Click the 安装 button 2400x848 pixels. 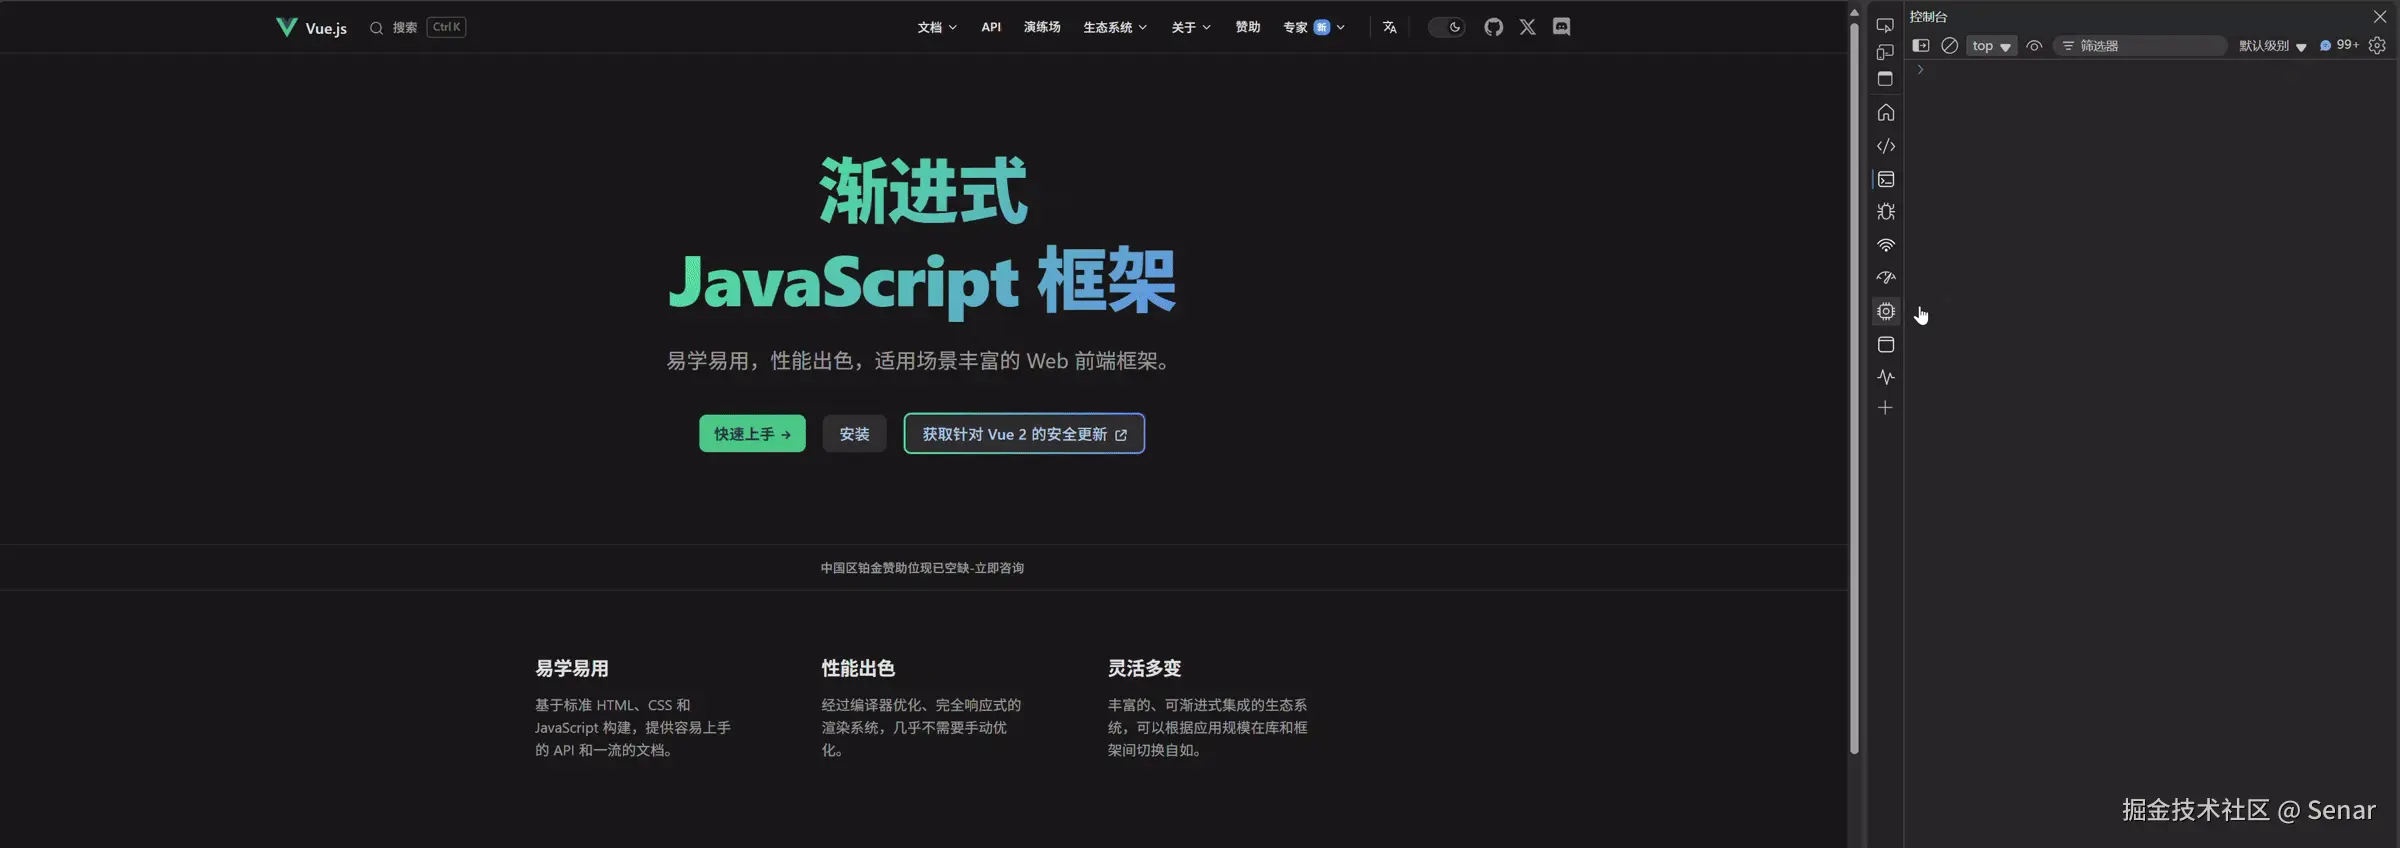coord(854,433)
